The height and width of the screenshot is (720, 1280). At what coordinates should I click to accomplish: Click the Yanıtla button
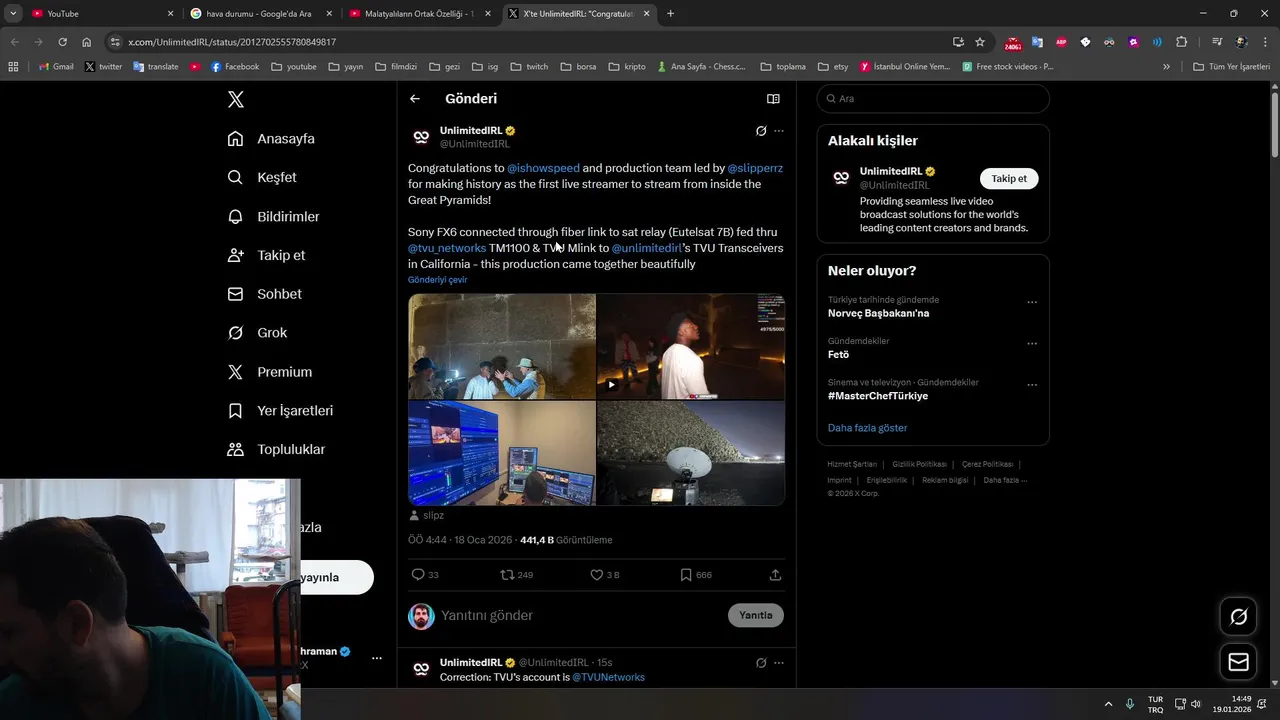(x=756, y=615)
